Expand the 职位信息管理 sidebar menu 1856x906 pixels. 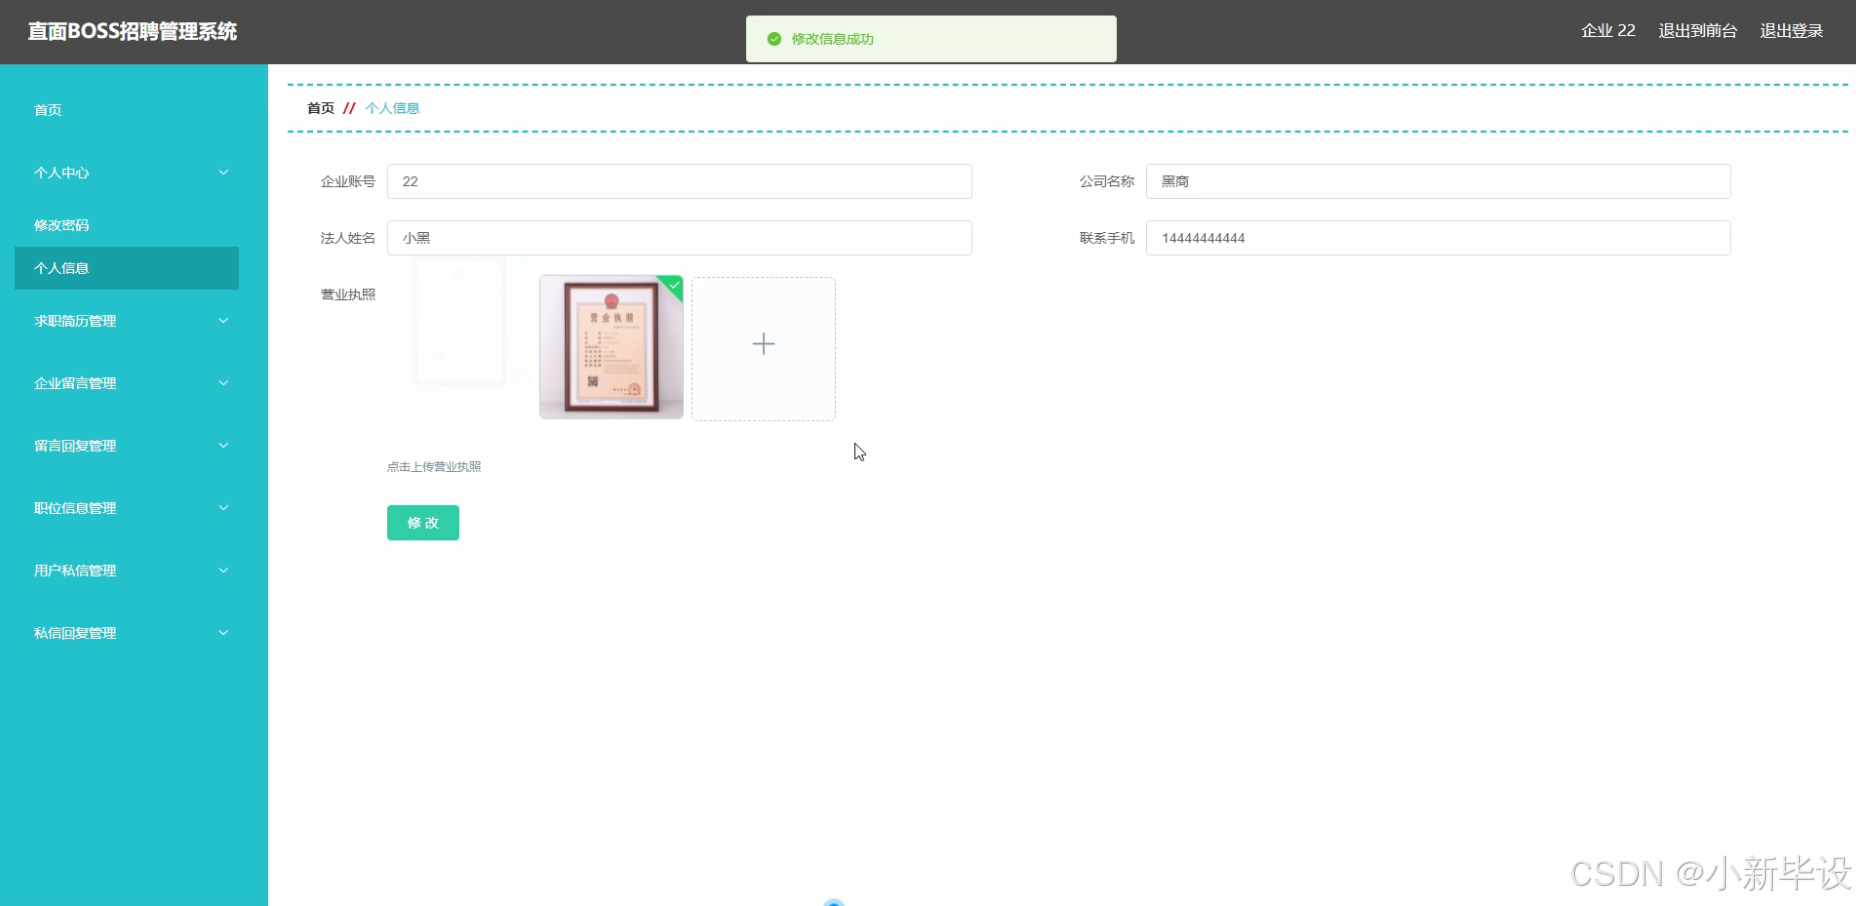pos(126,507)
